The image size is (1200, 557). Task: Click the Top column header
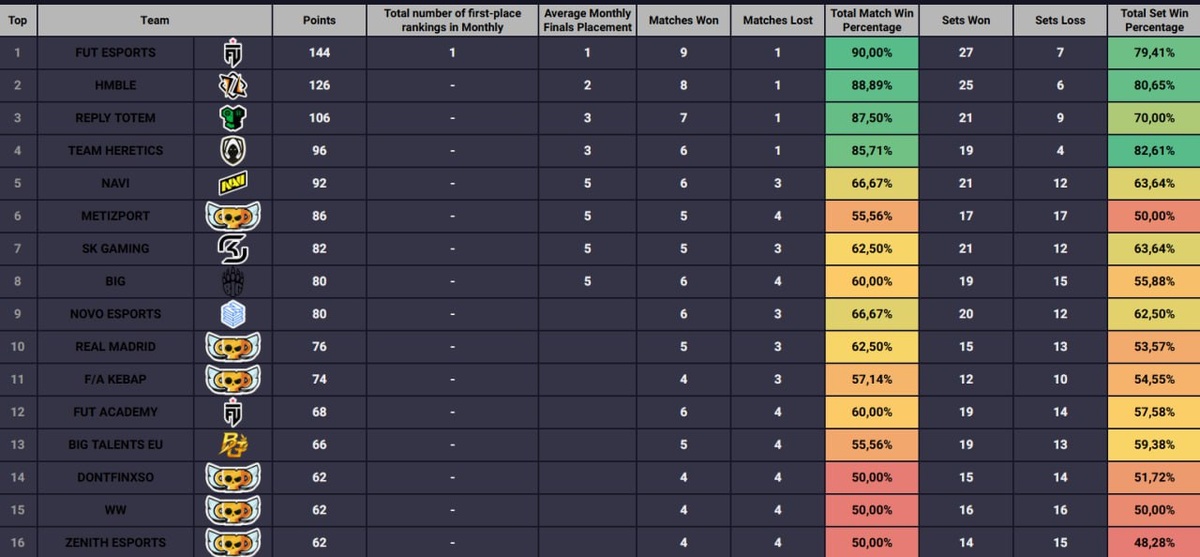pos(17,20)
